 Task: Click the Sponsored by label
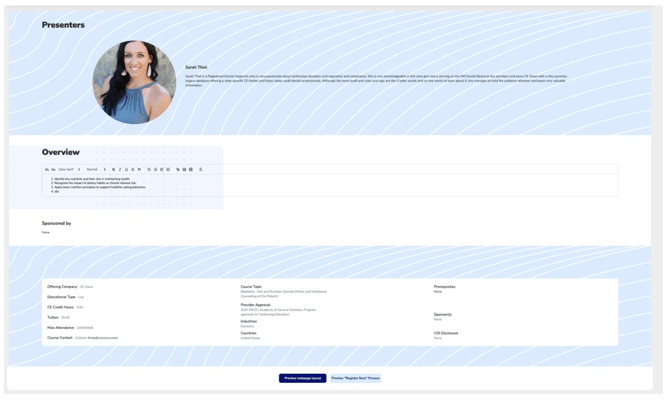tap(56, 223)
